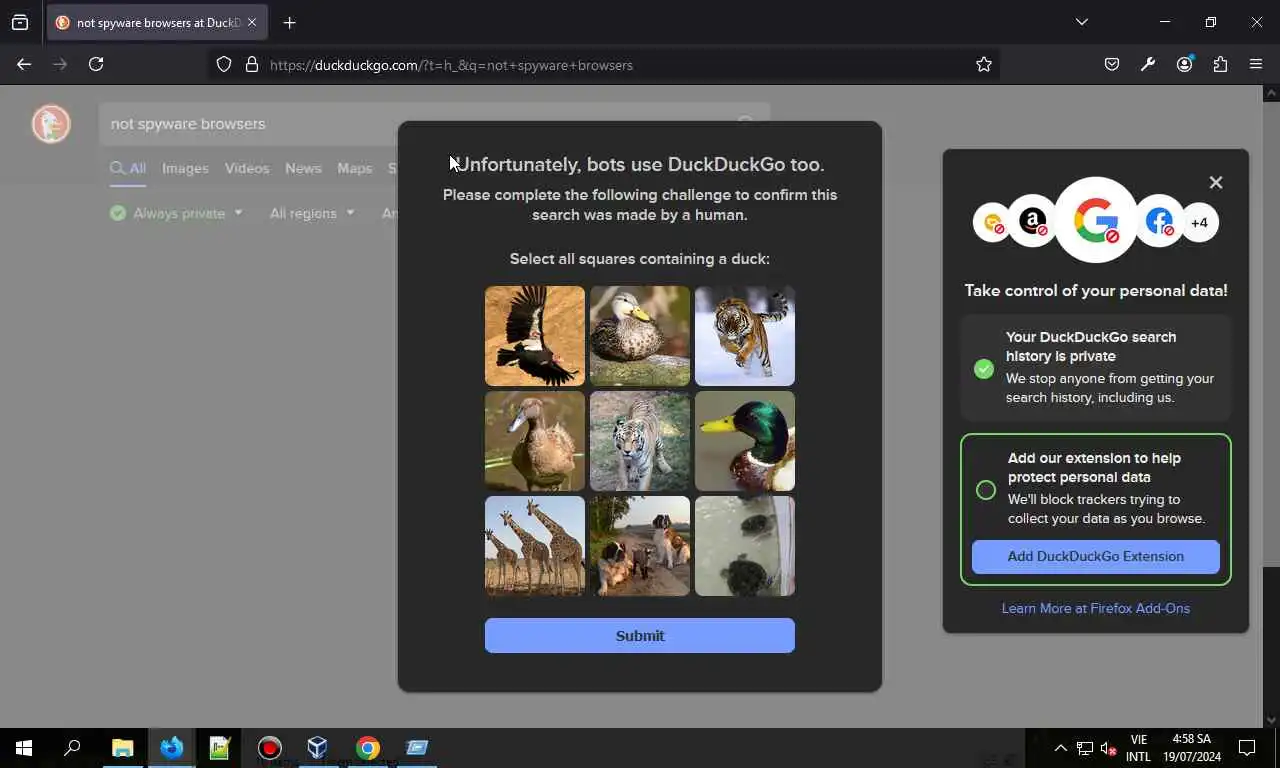Viewport: 1280px width, 768px height.
Task: Open the VirtualBox taskbar icon
Action: (318, 748)
